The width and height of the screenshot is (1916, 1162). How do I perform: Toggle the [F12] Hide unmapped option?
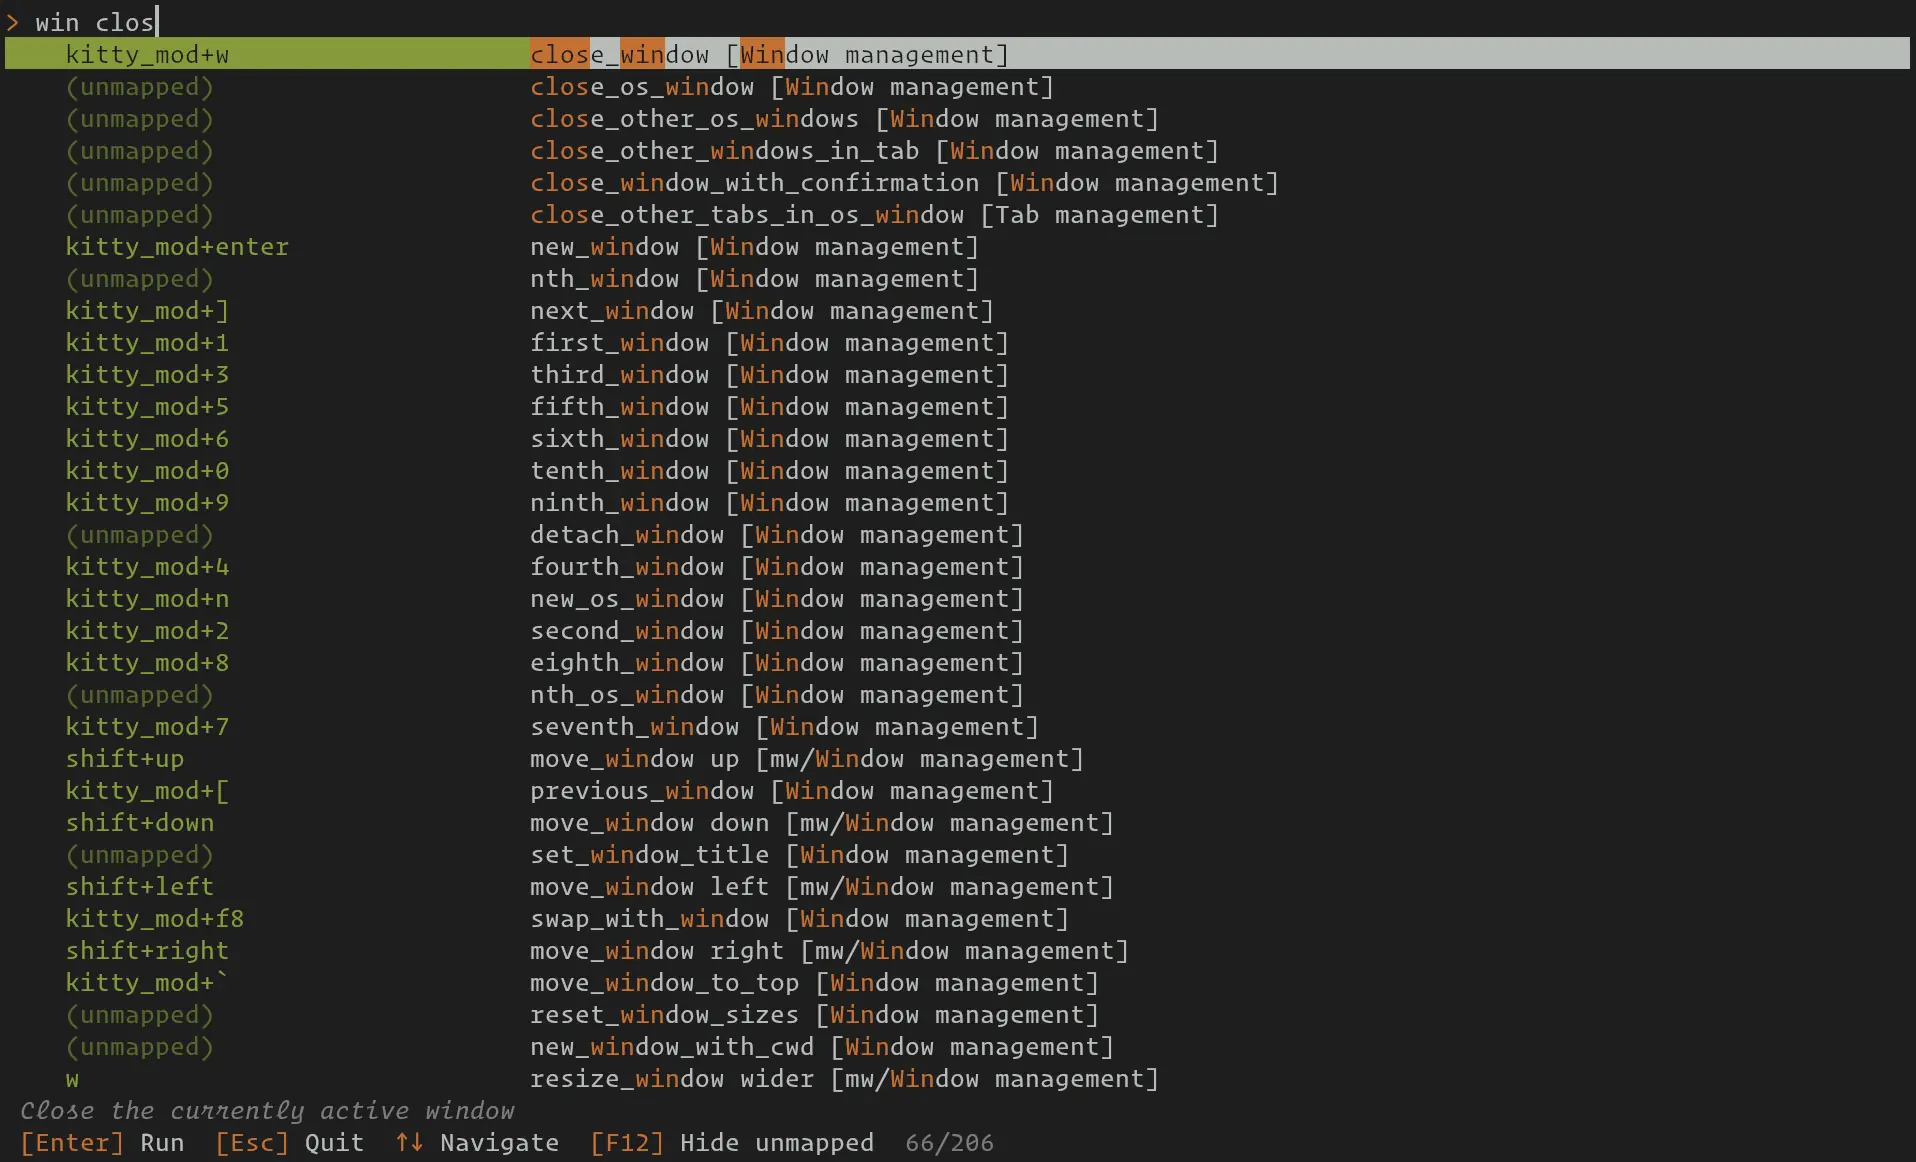[x=731, y=1142]
